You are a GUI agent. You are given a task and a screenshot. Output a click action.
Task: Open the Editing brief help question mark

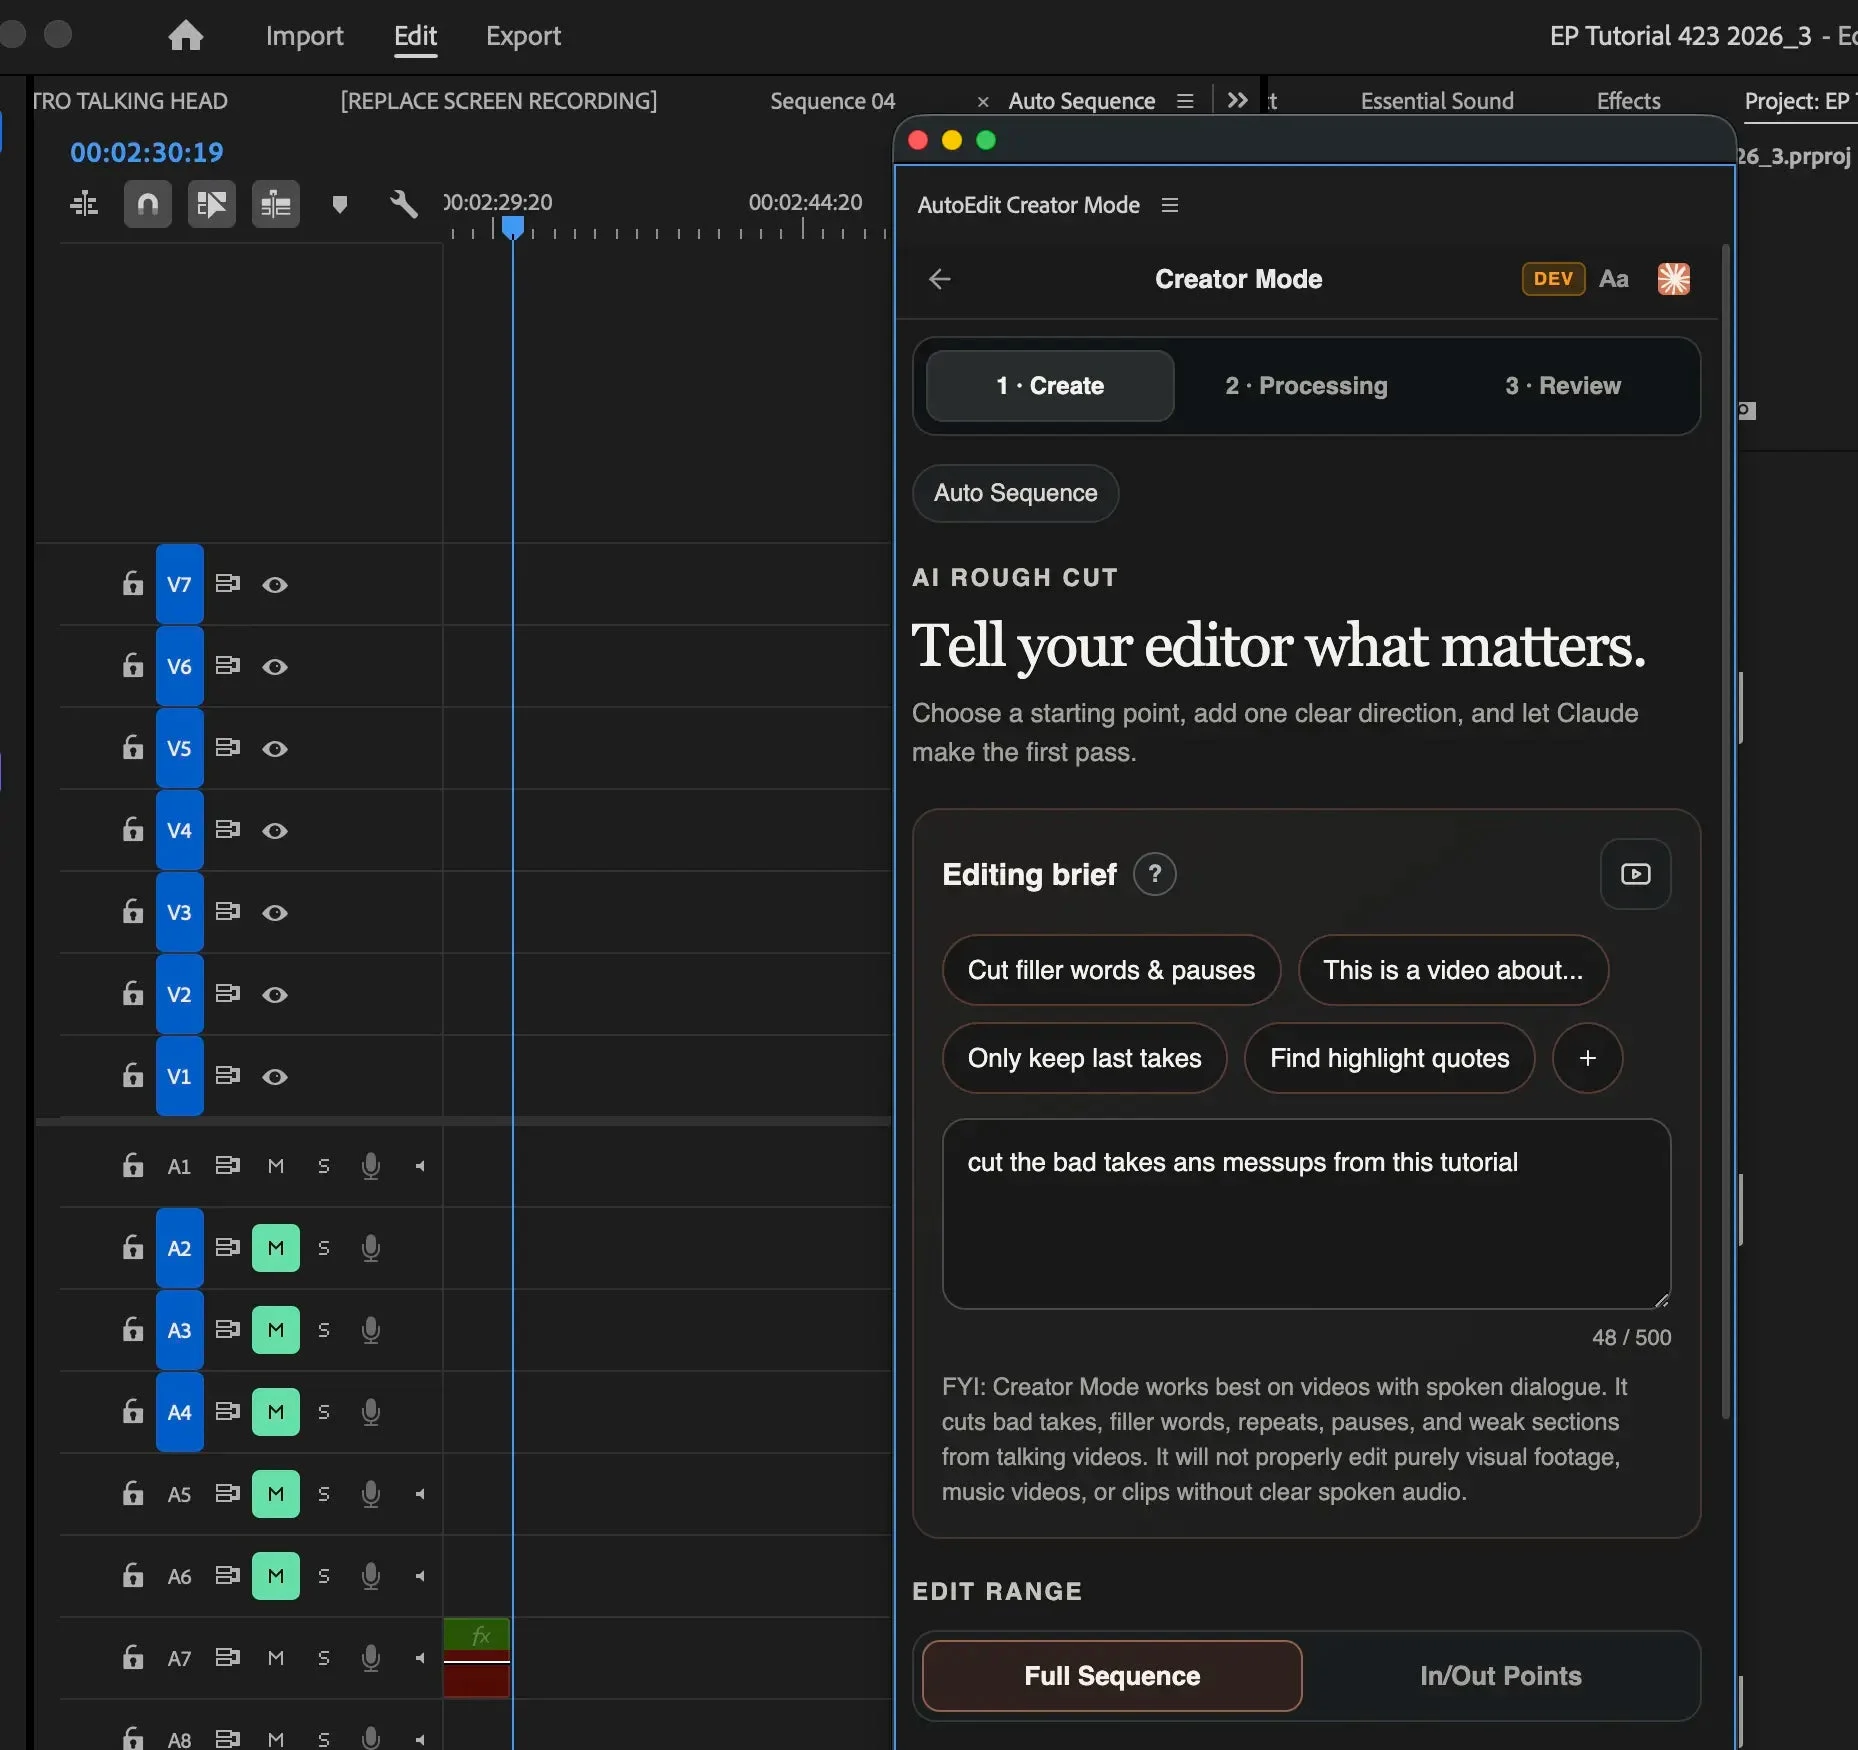(1154, 874)
